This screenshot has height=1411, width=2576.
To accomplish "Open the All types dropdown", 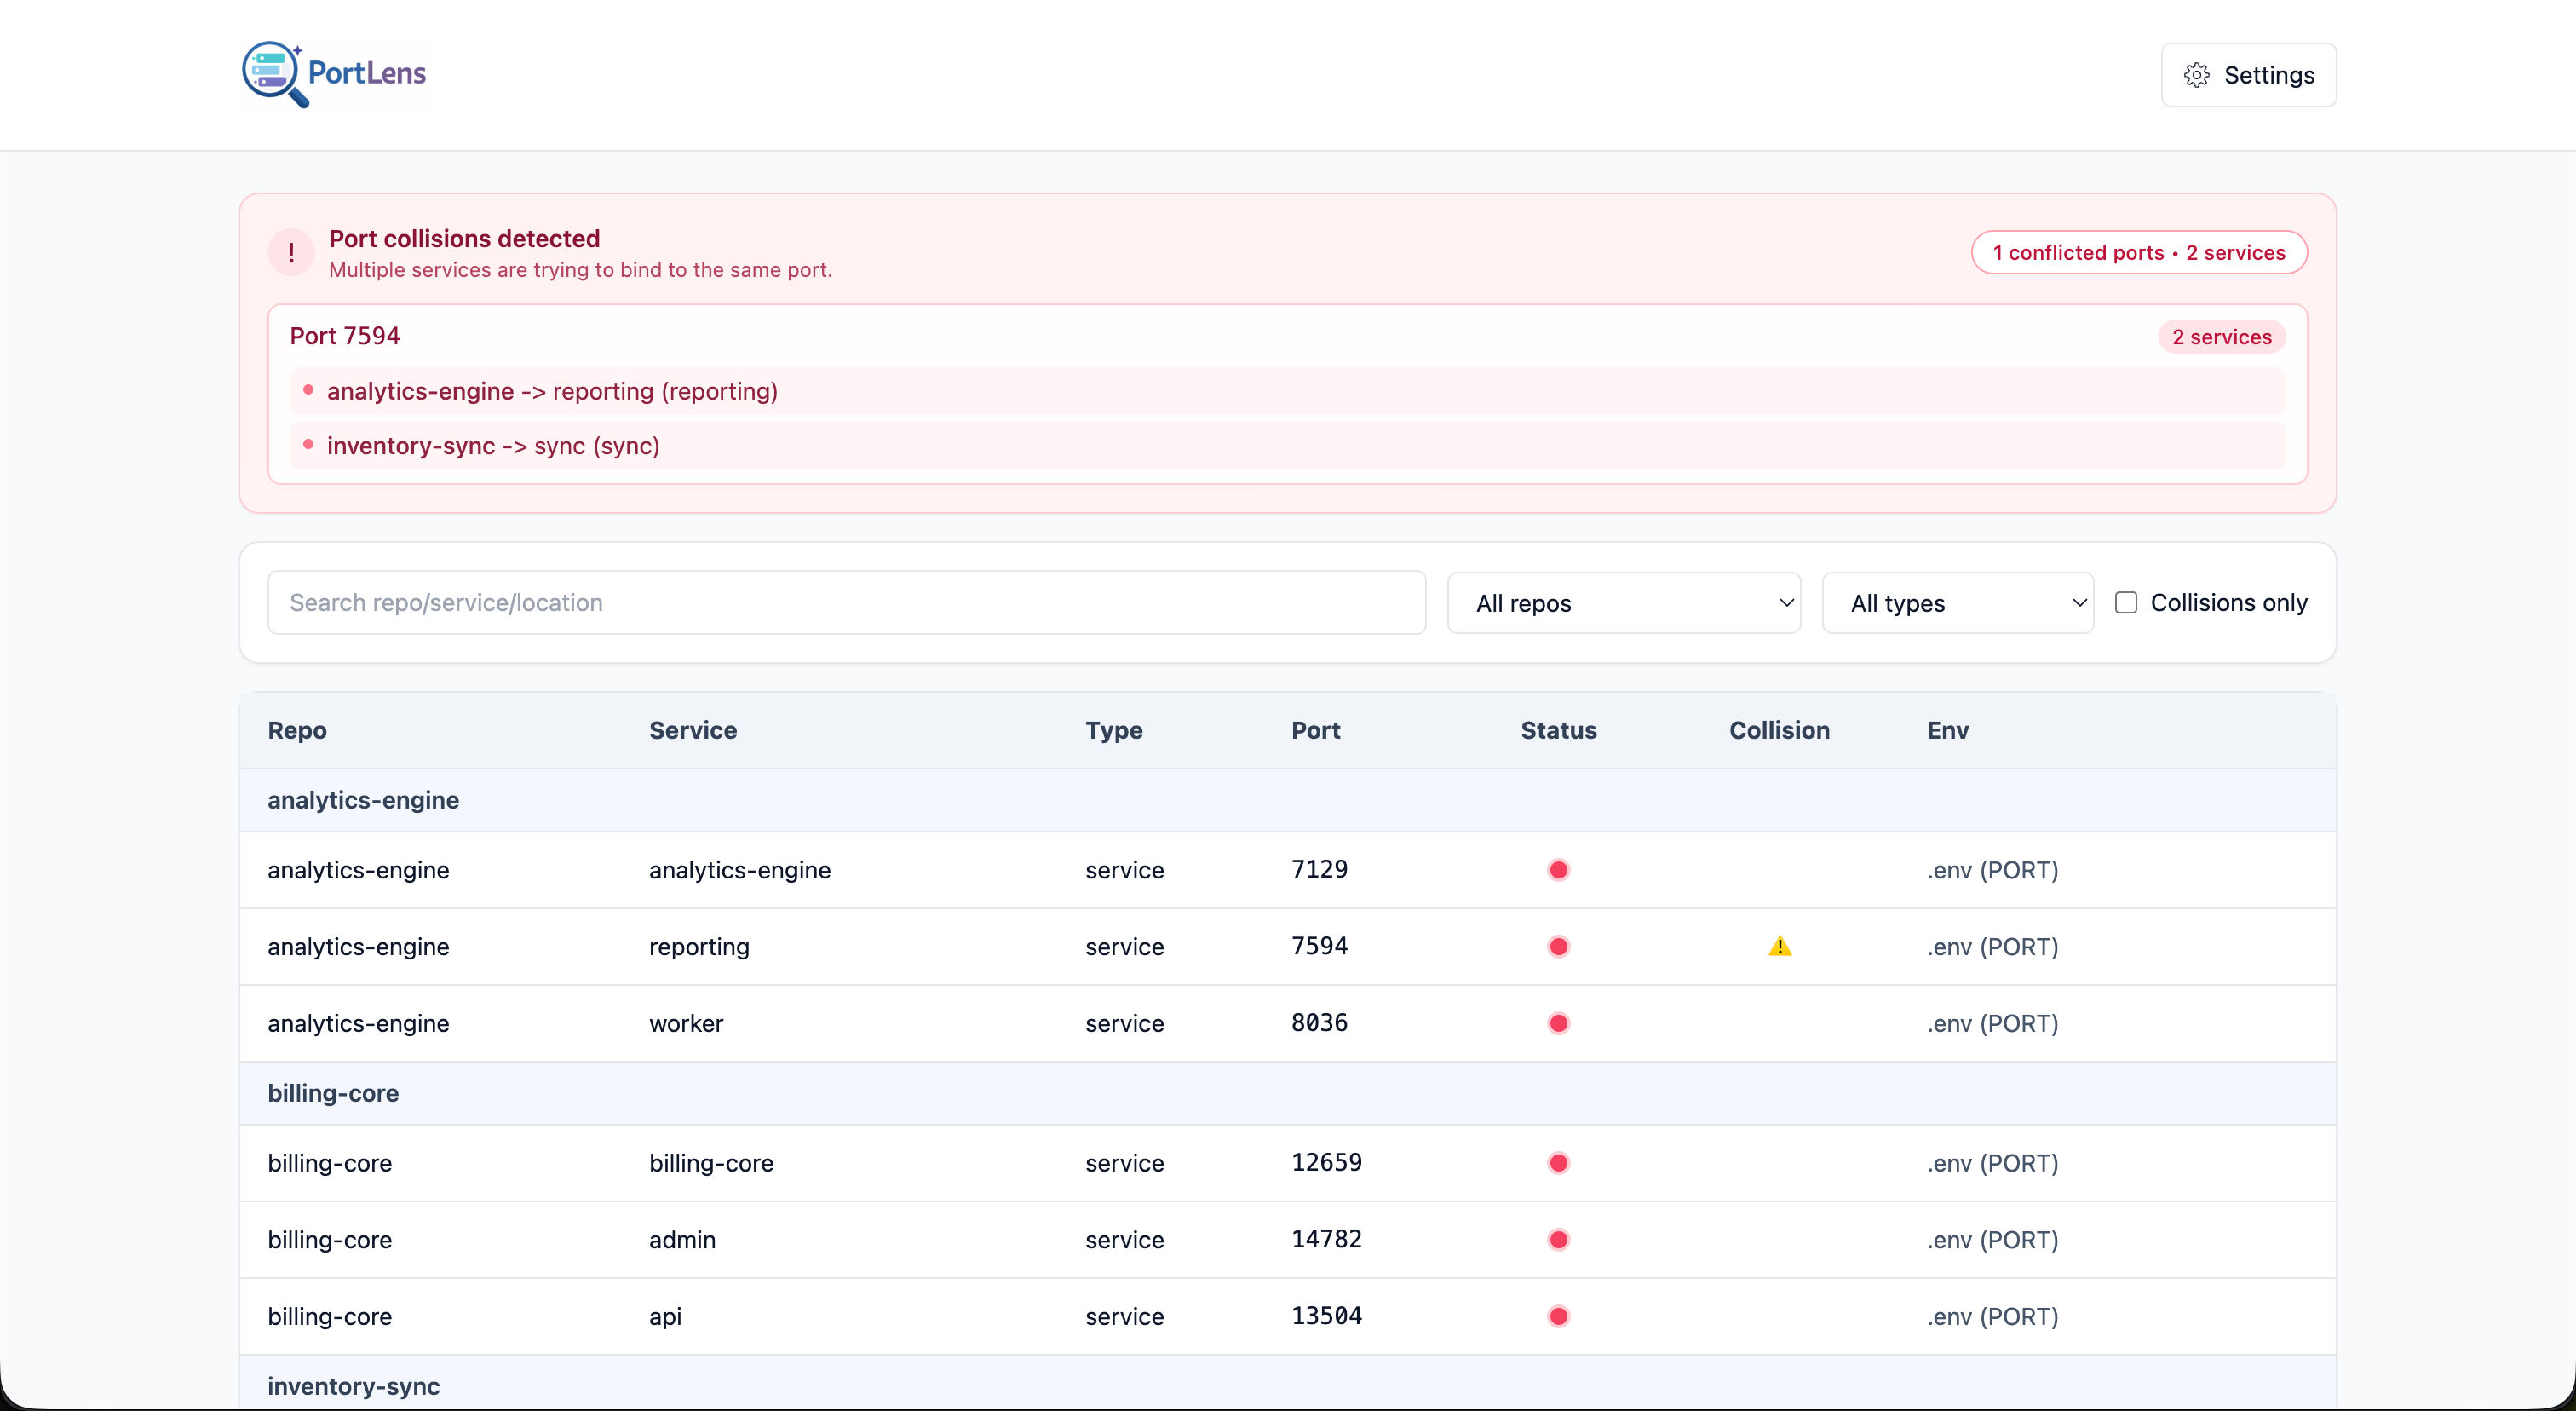I will (1957, 602).
